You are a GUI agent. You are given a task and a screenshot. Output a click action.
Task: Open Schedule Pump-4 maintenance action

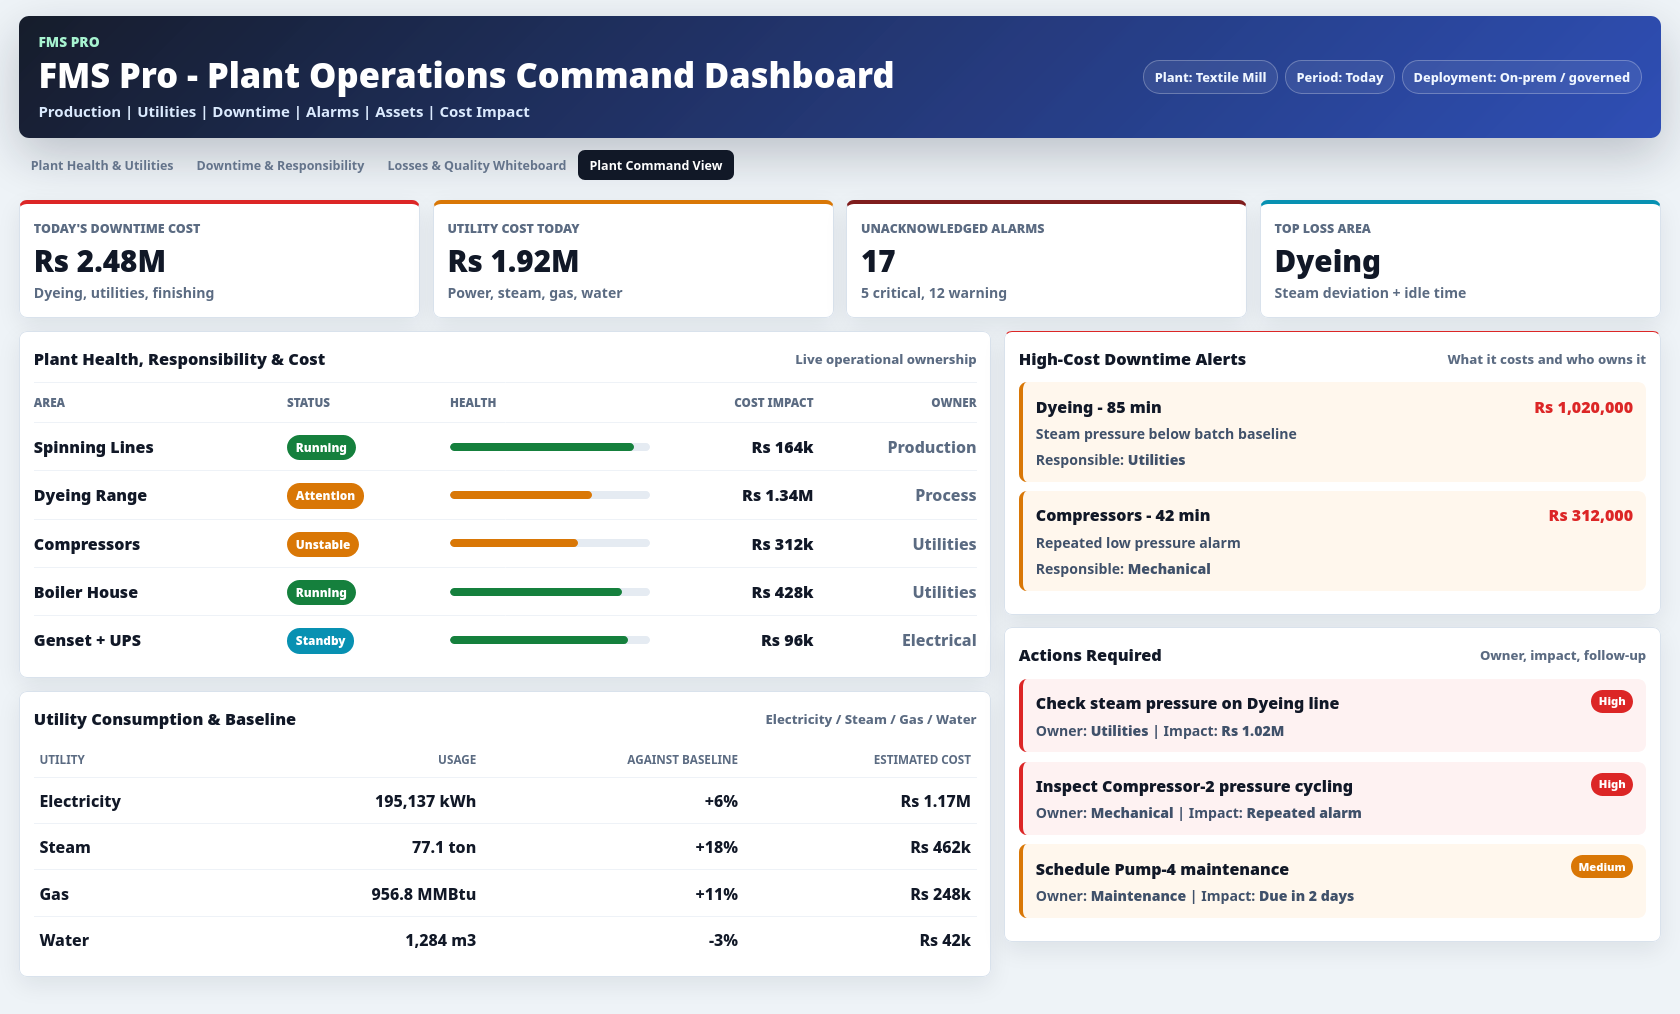pos(1332,881)
